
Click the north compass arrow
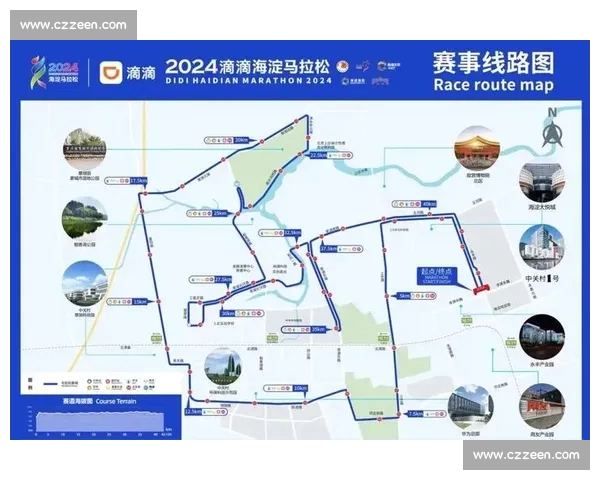point(552,133)
